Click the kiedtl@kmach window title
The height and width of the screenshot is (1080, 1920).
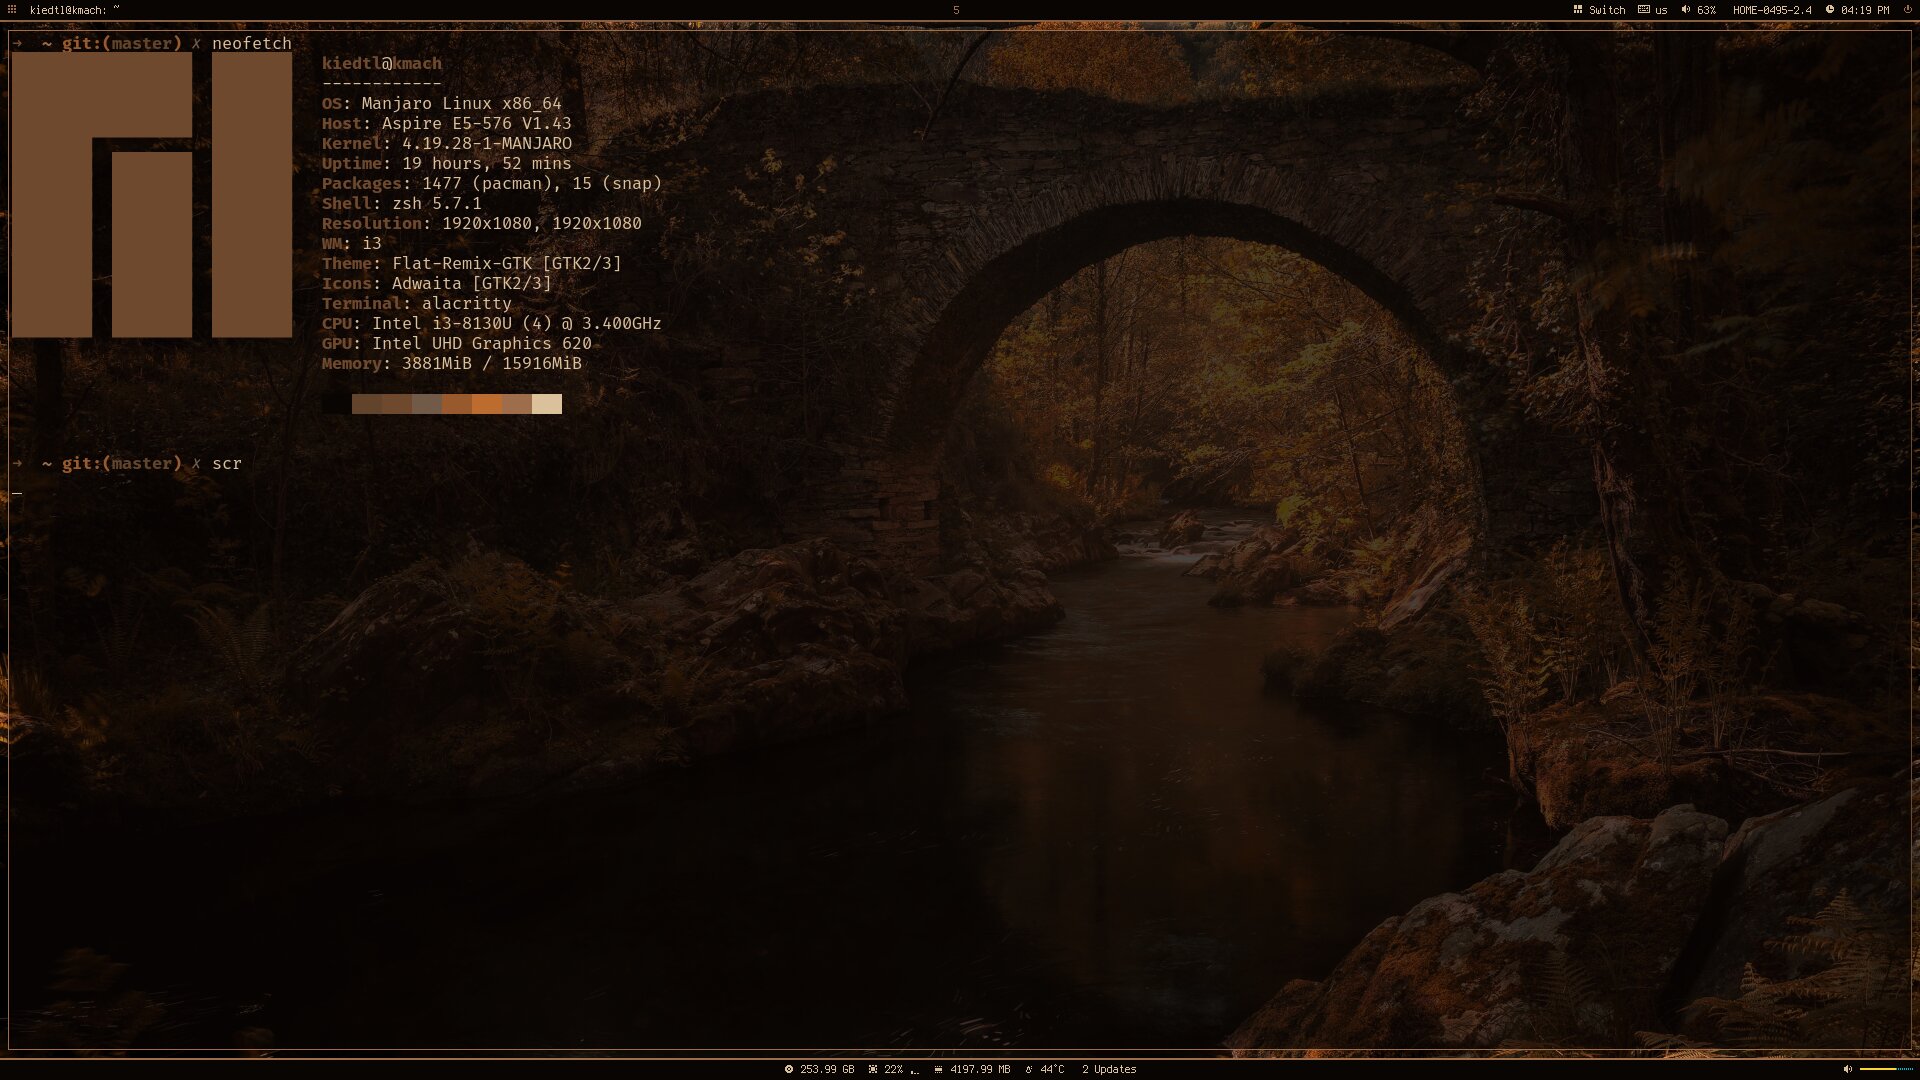tap(70, 9)
